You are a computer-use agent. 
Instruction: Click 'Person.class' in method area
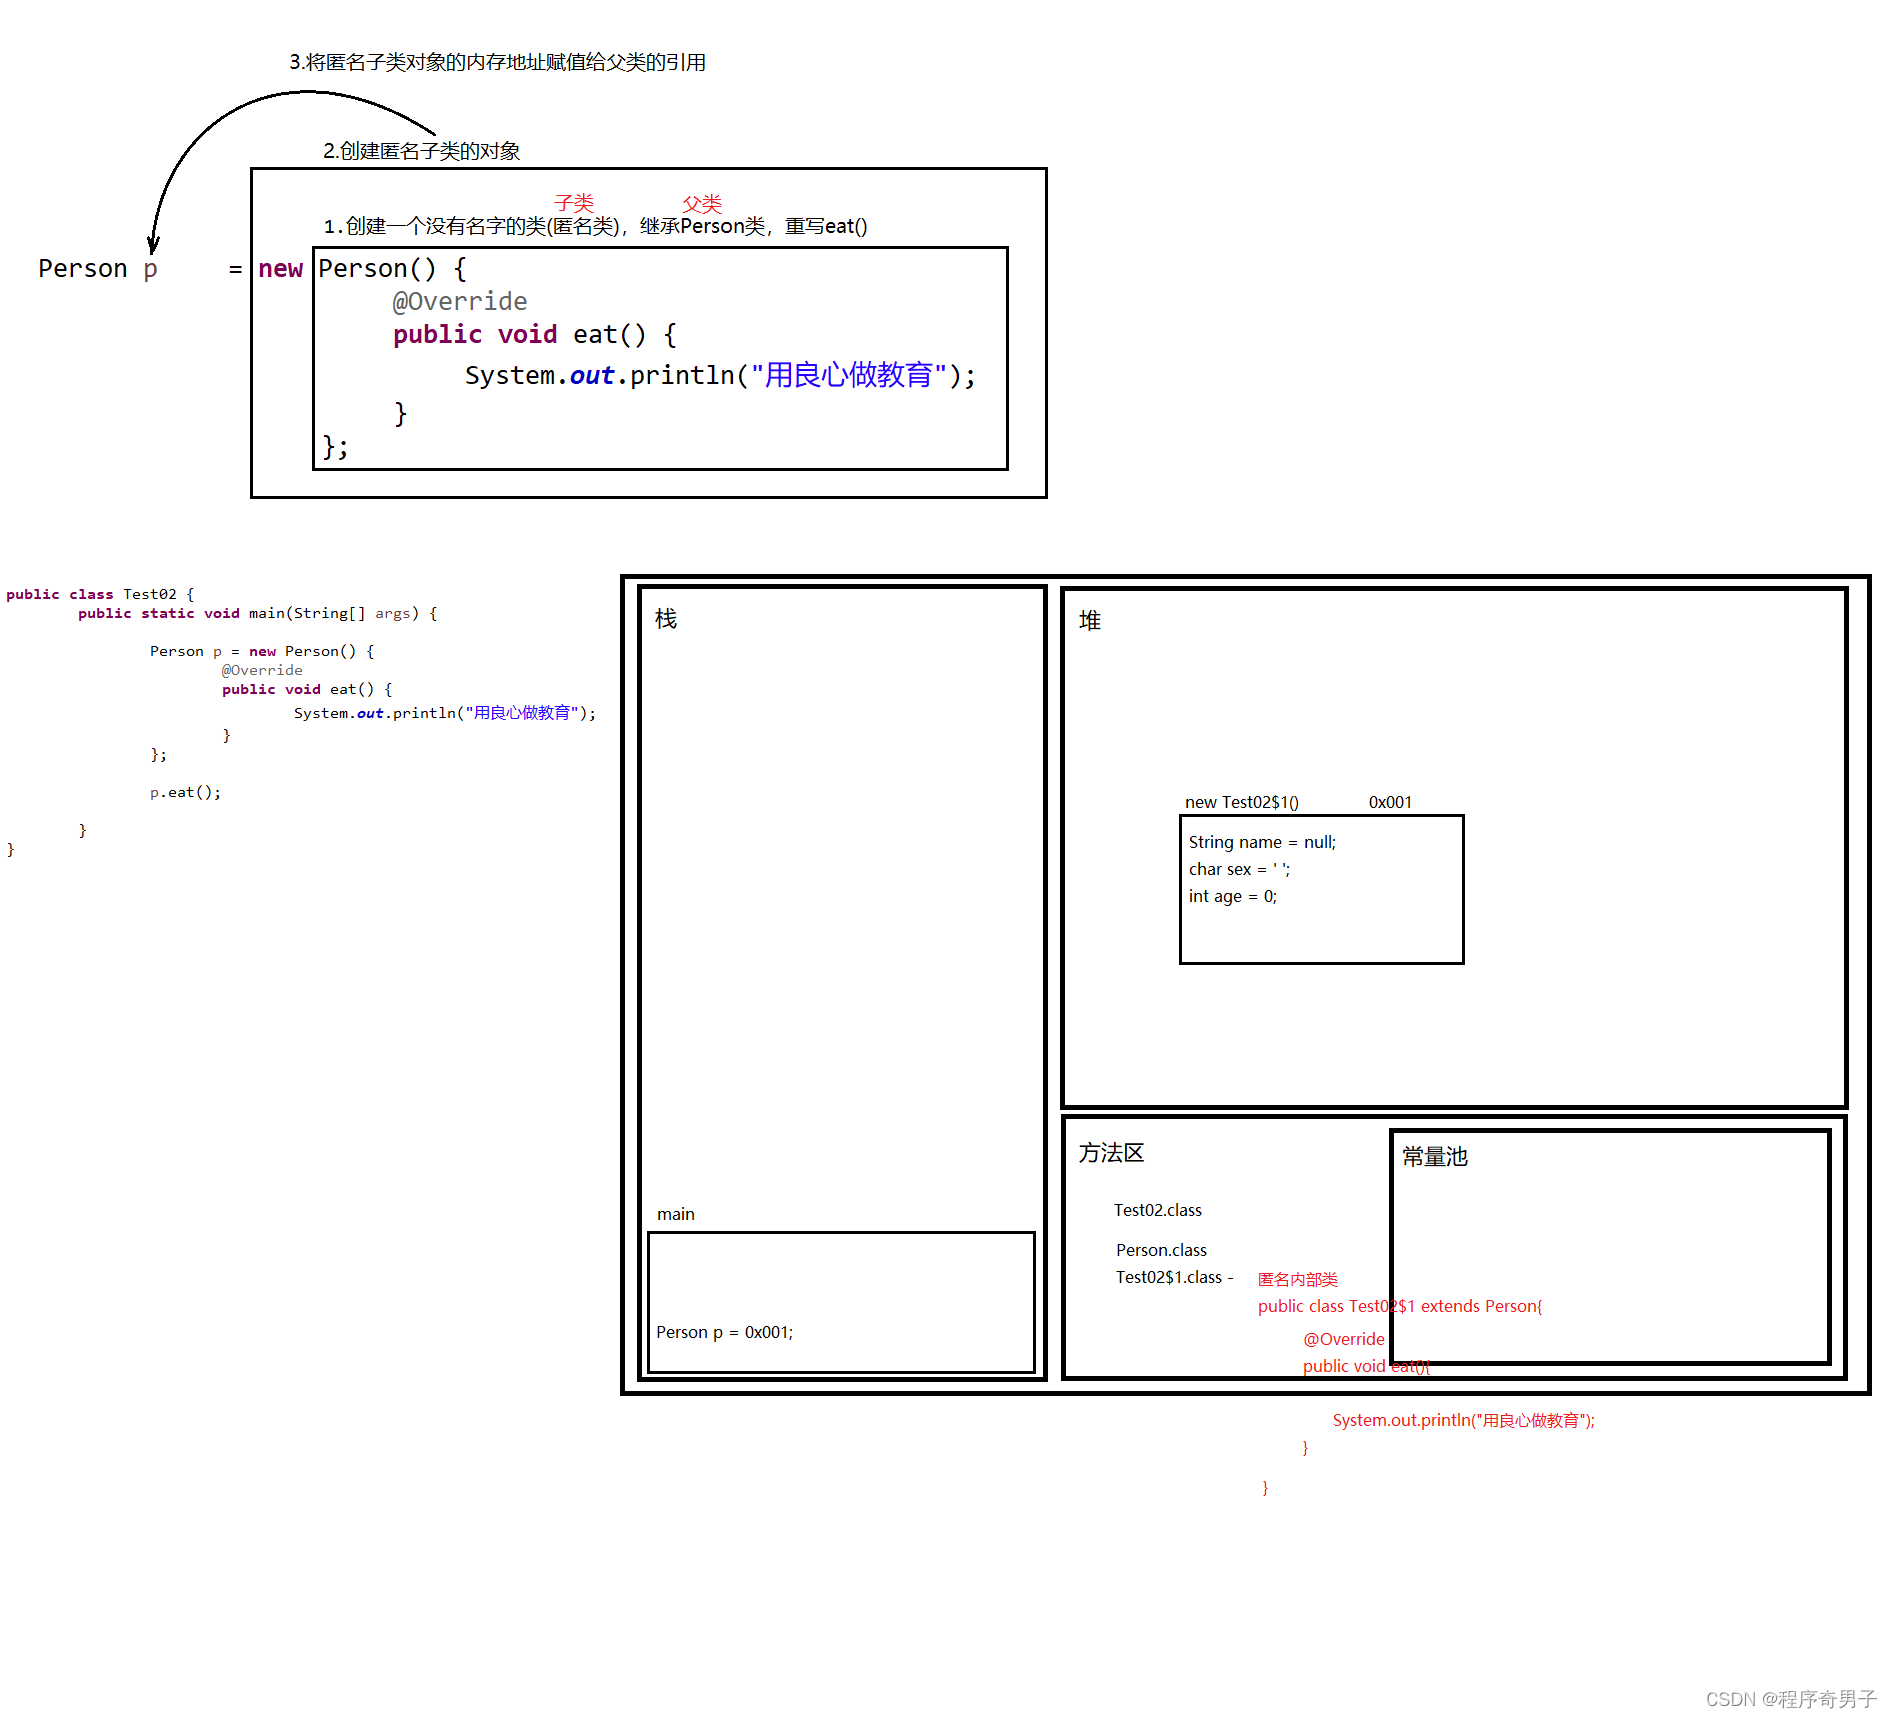(1162, 1250)
